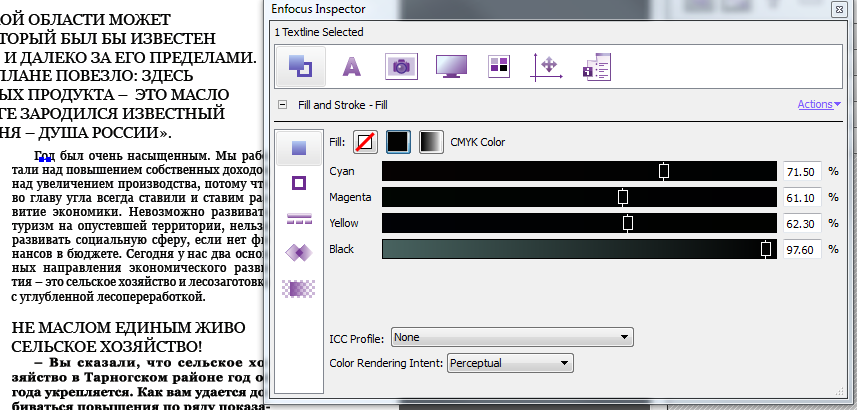This screenshot has height=410, width=857.
Task: Open the Fill and Stroke category icon
Action: 301,67
